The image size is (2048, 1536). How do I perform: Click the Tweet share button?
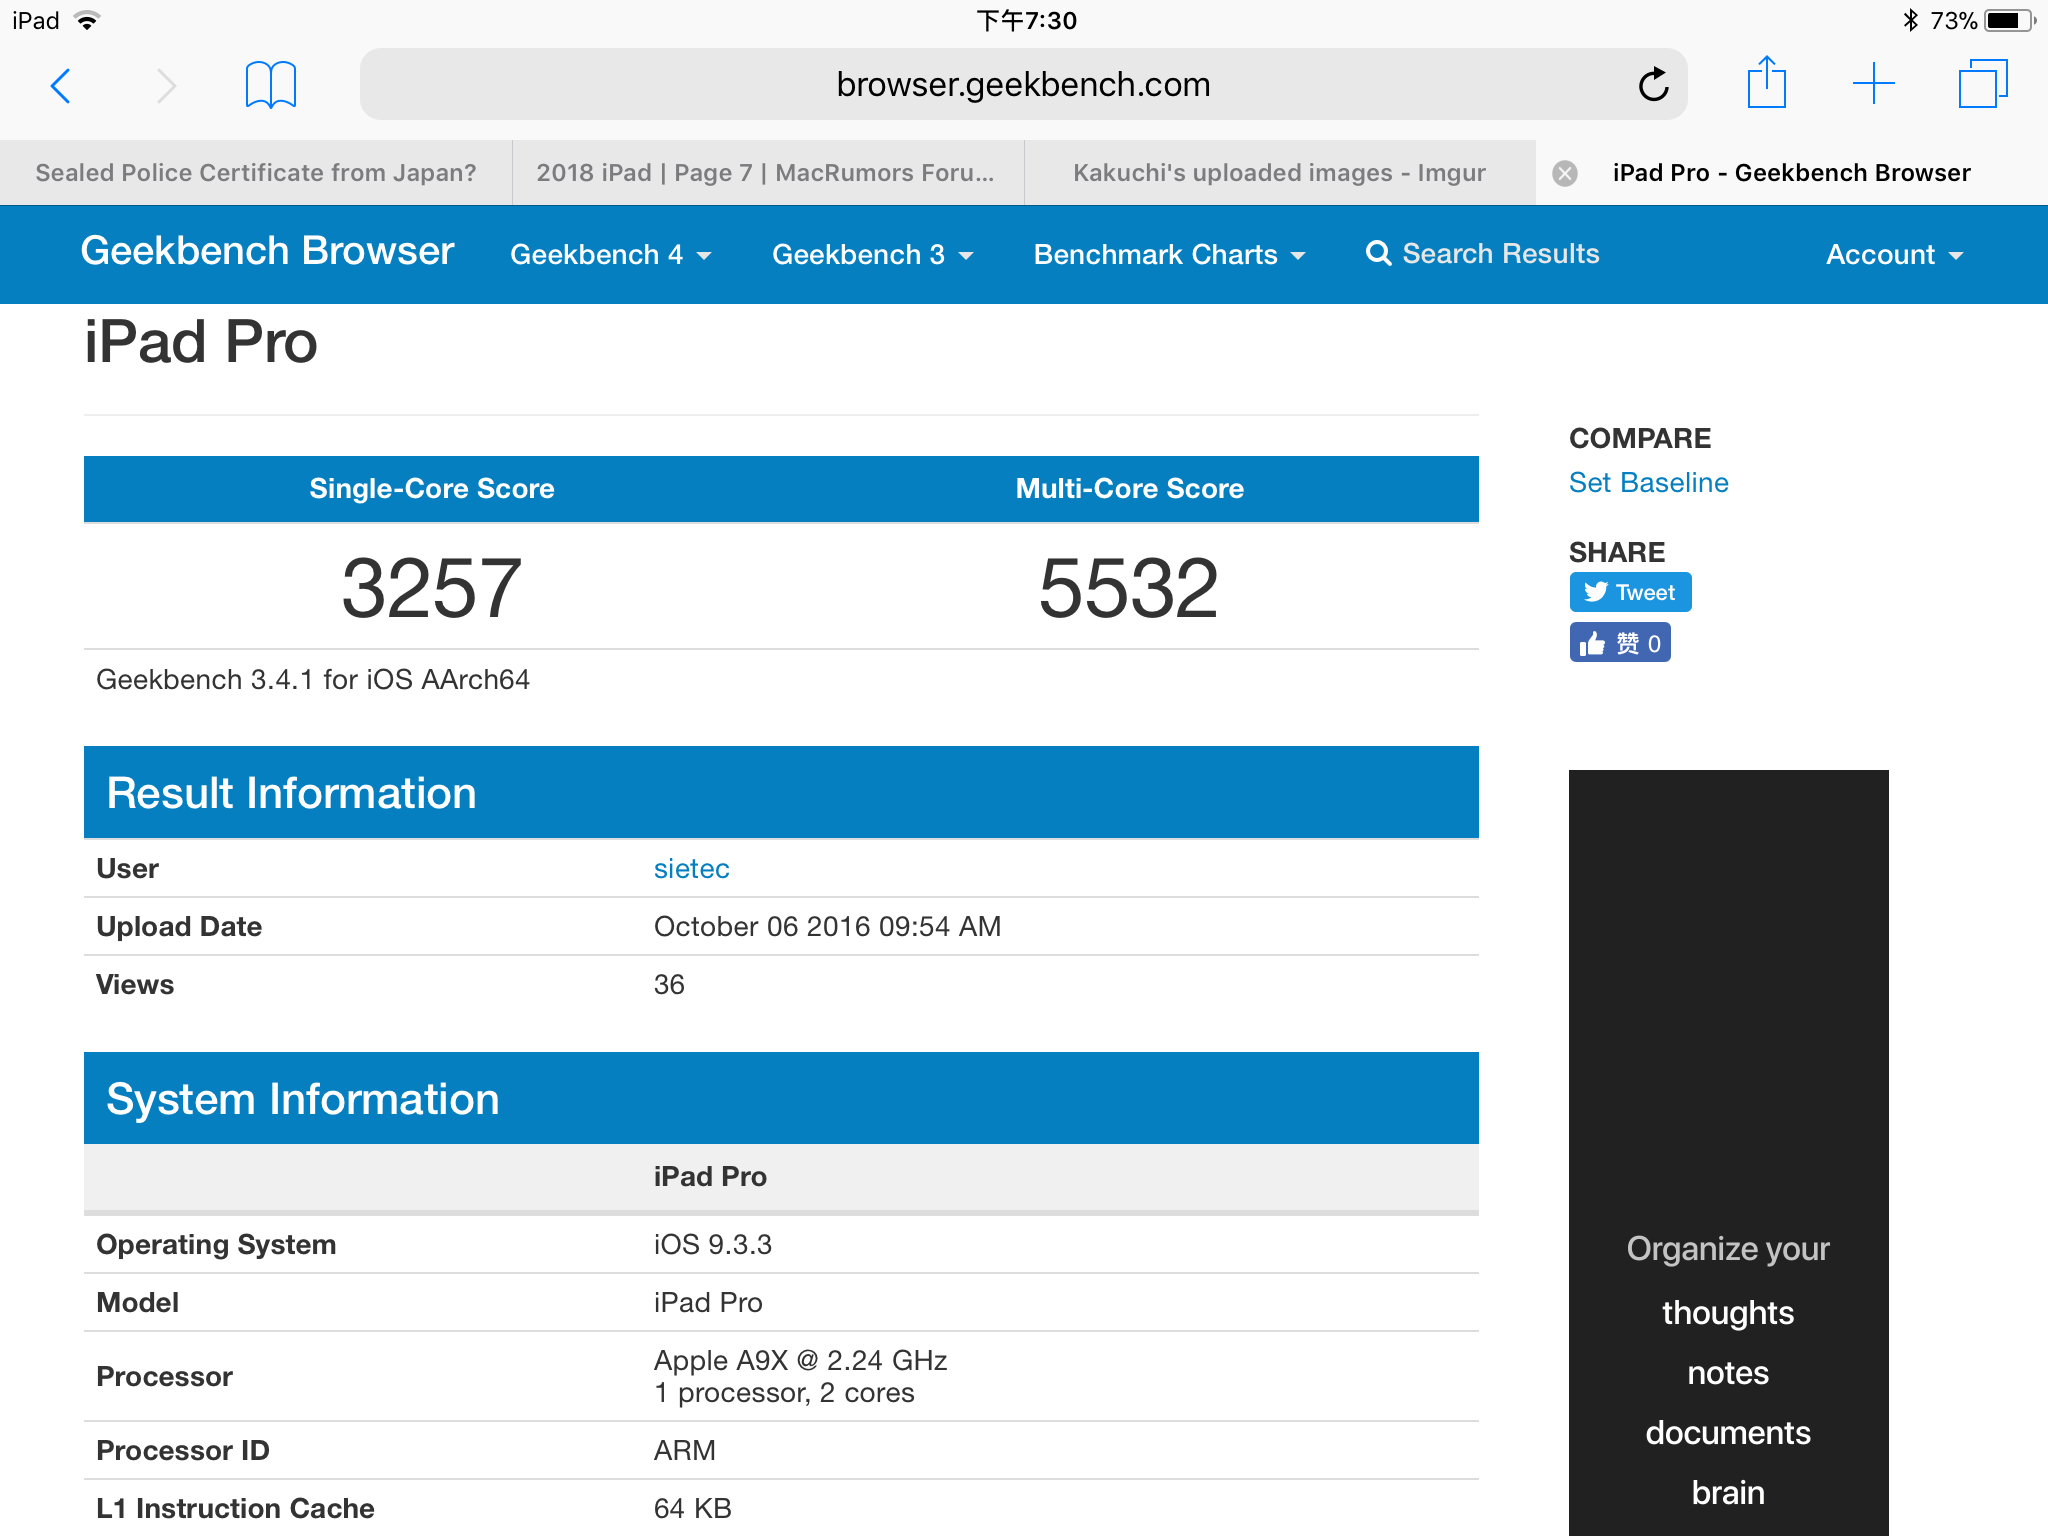(x=1630, y=592)
